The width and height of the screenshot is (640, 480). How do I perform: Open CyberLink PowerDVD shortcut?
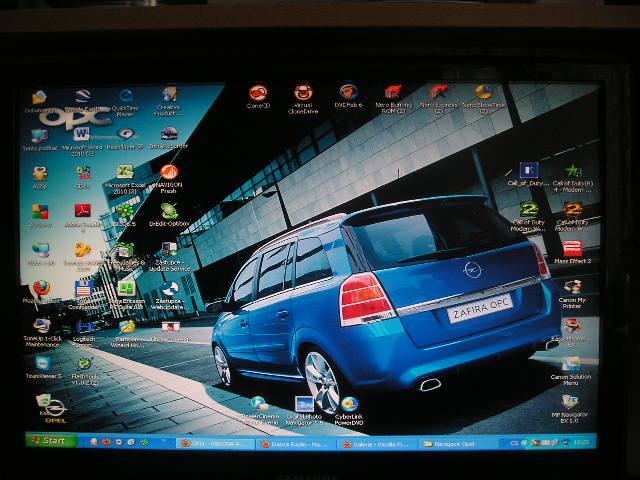click(350, 406)
